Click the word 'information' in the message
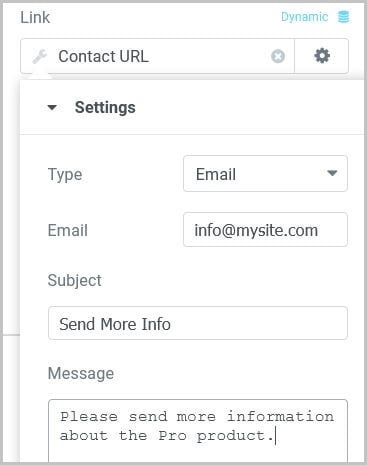 (x=280, y=417)
